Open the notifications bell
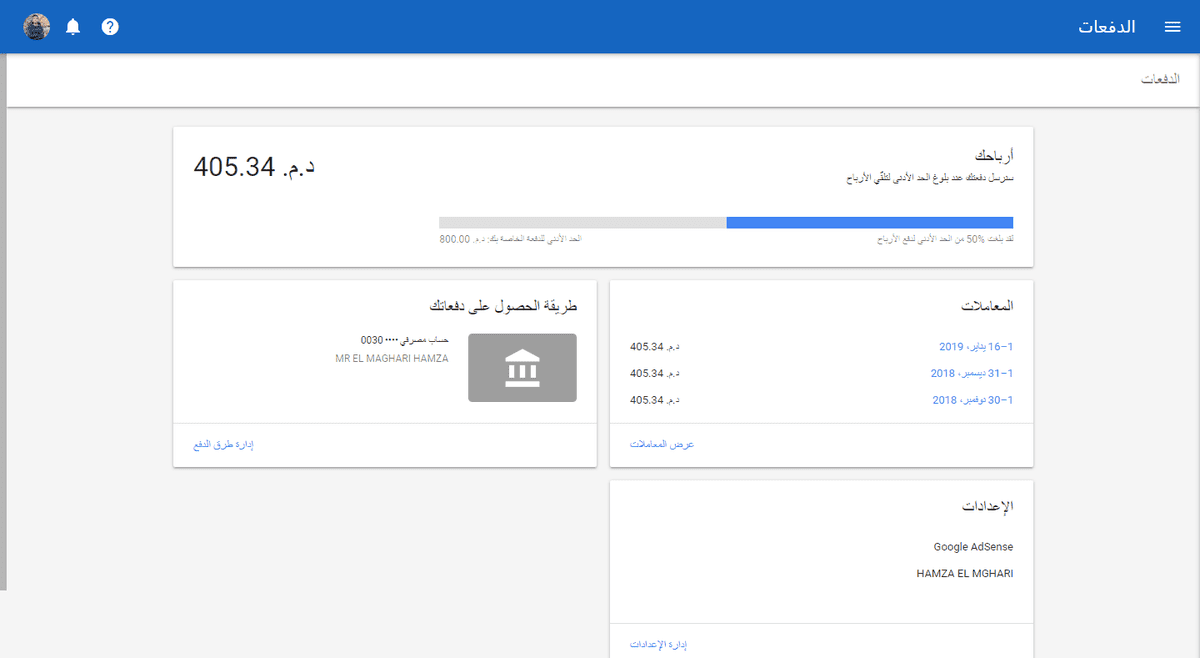Image resolution: width=1200 pixels, height=658 pixels. 73,27
